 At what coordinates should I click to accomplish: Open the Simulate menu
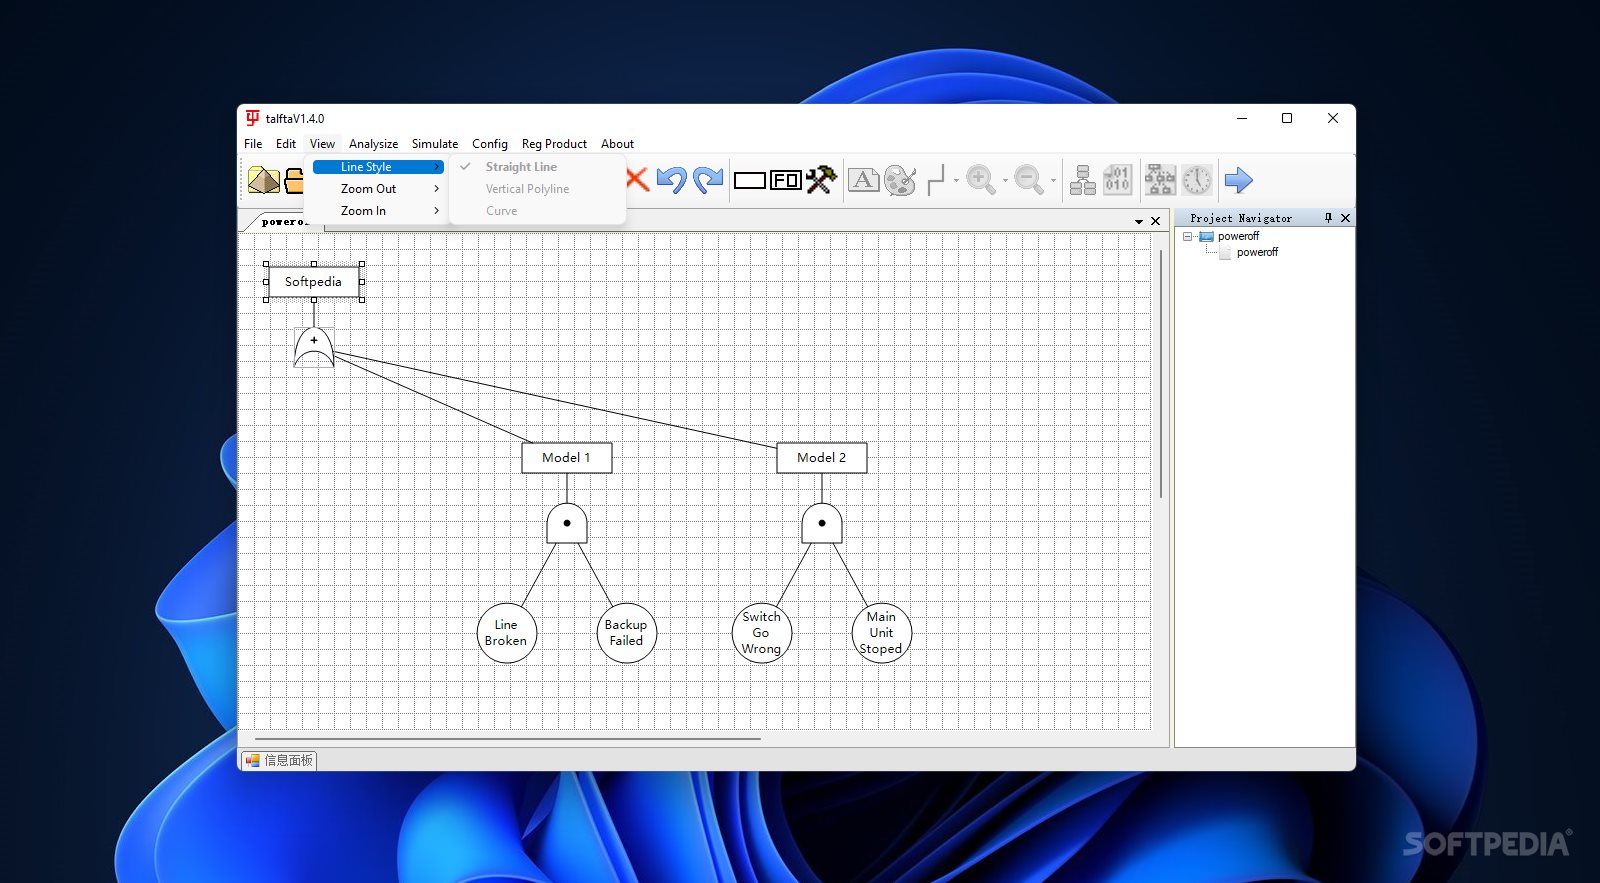pos(435,144)
